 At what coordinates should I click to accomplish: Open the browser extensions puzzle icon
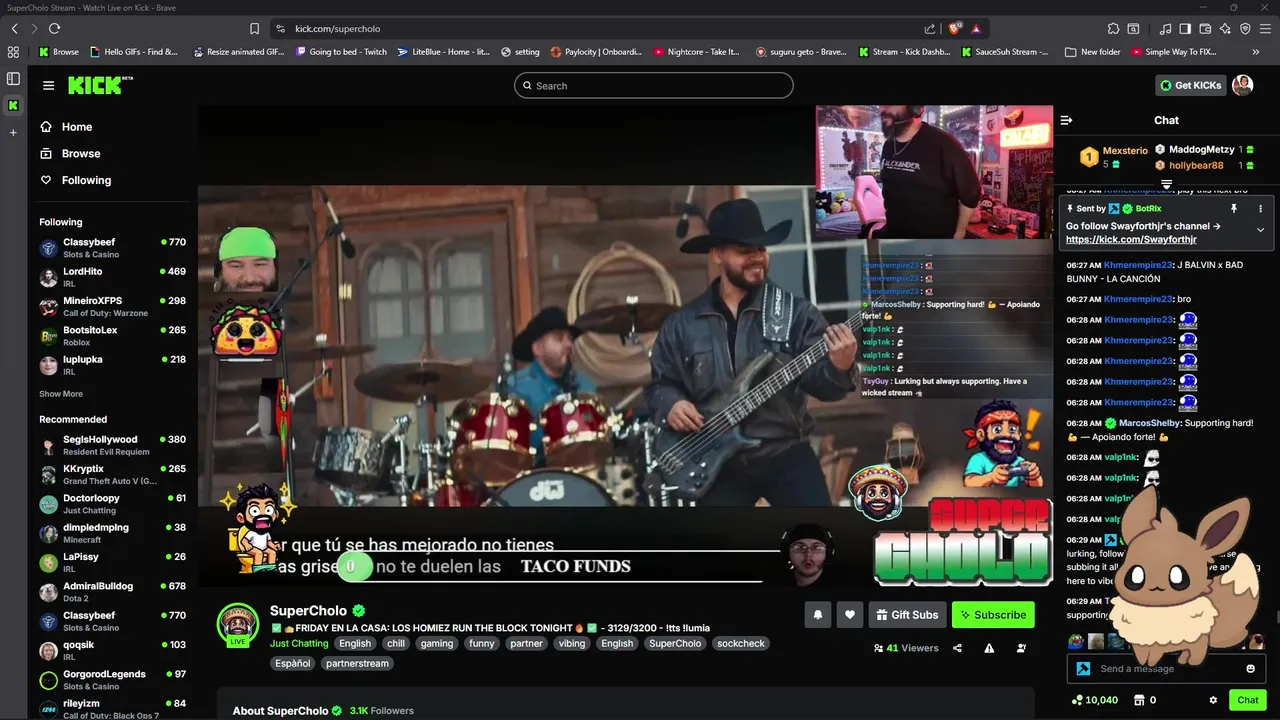[1113, 28]
